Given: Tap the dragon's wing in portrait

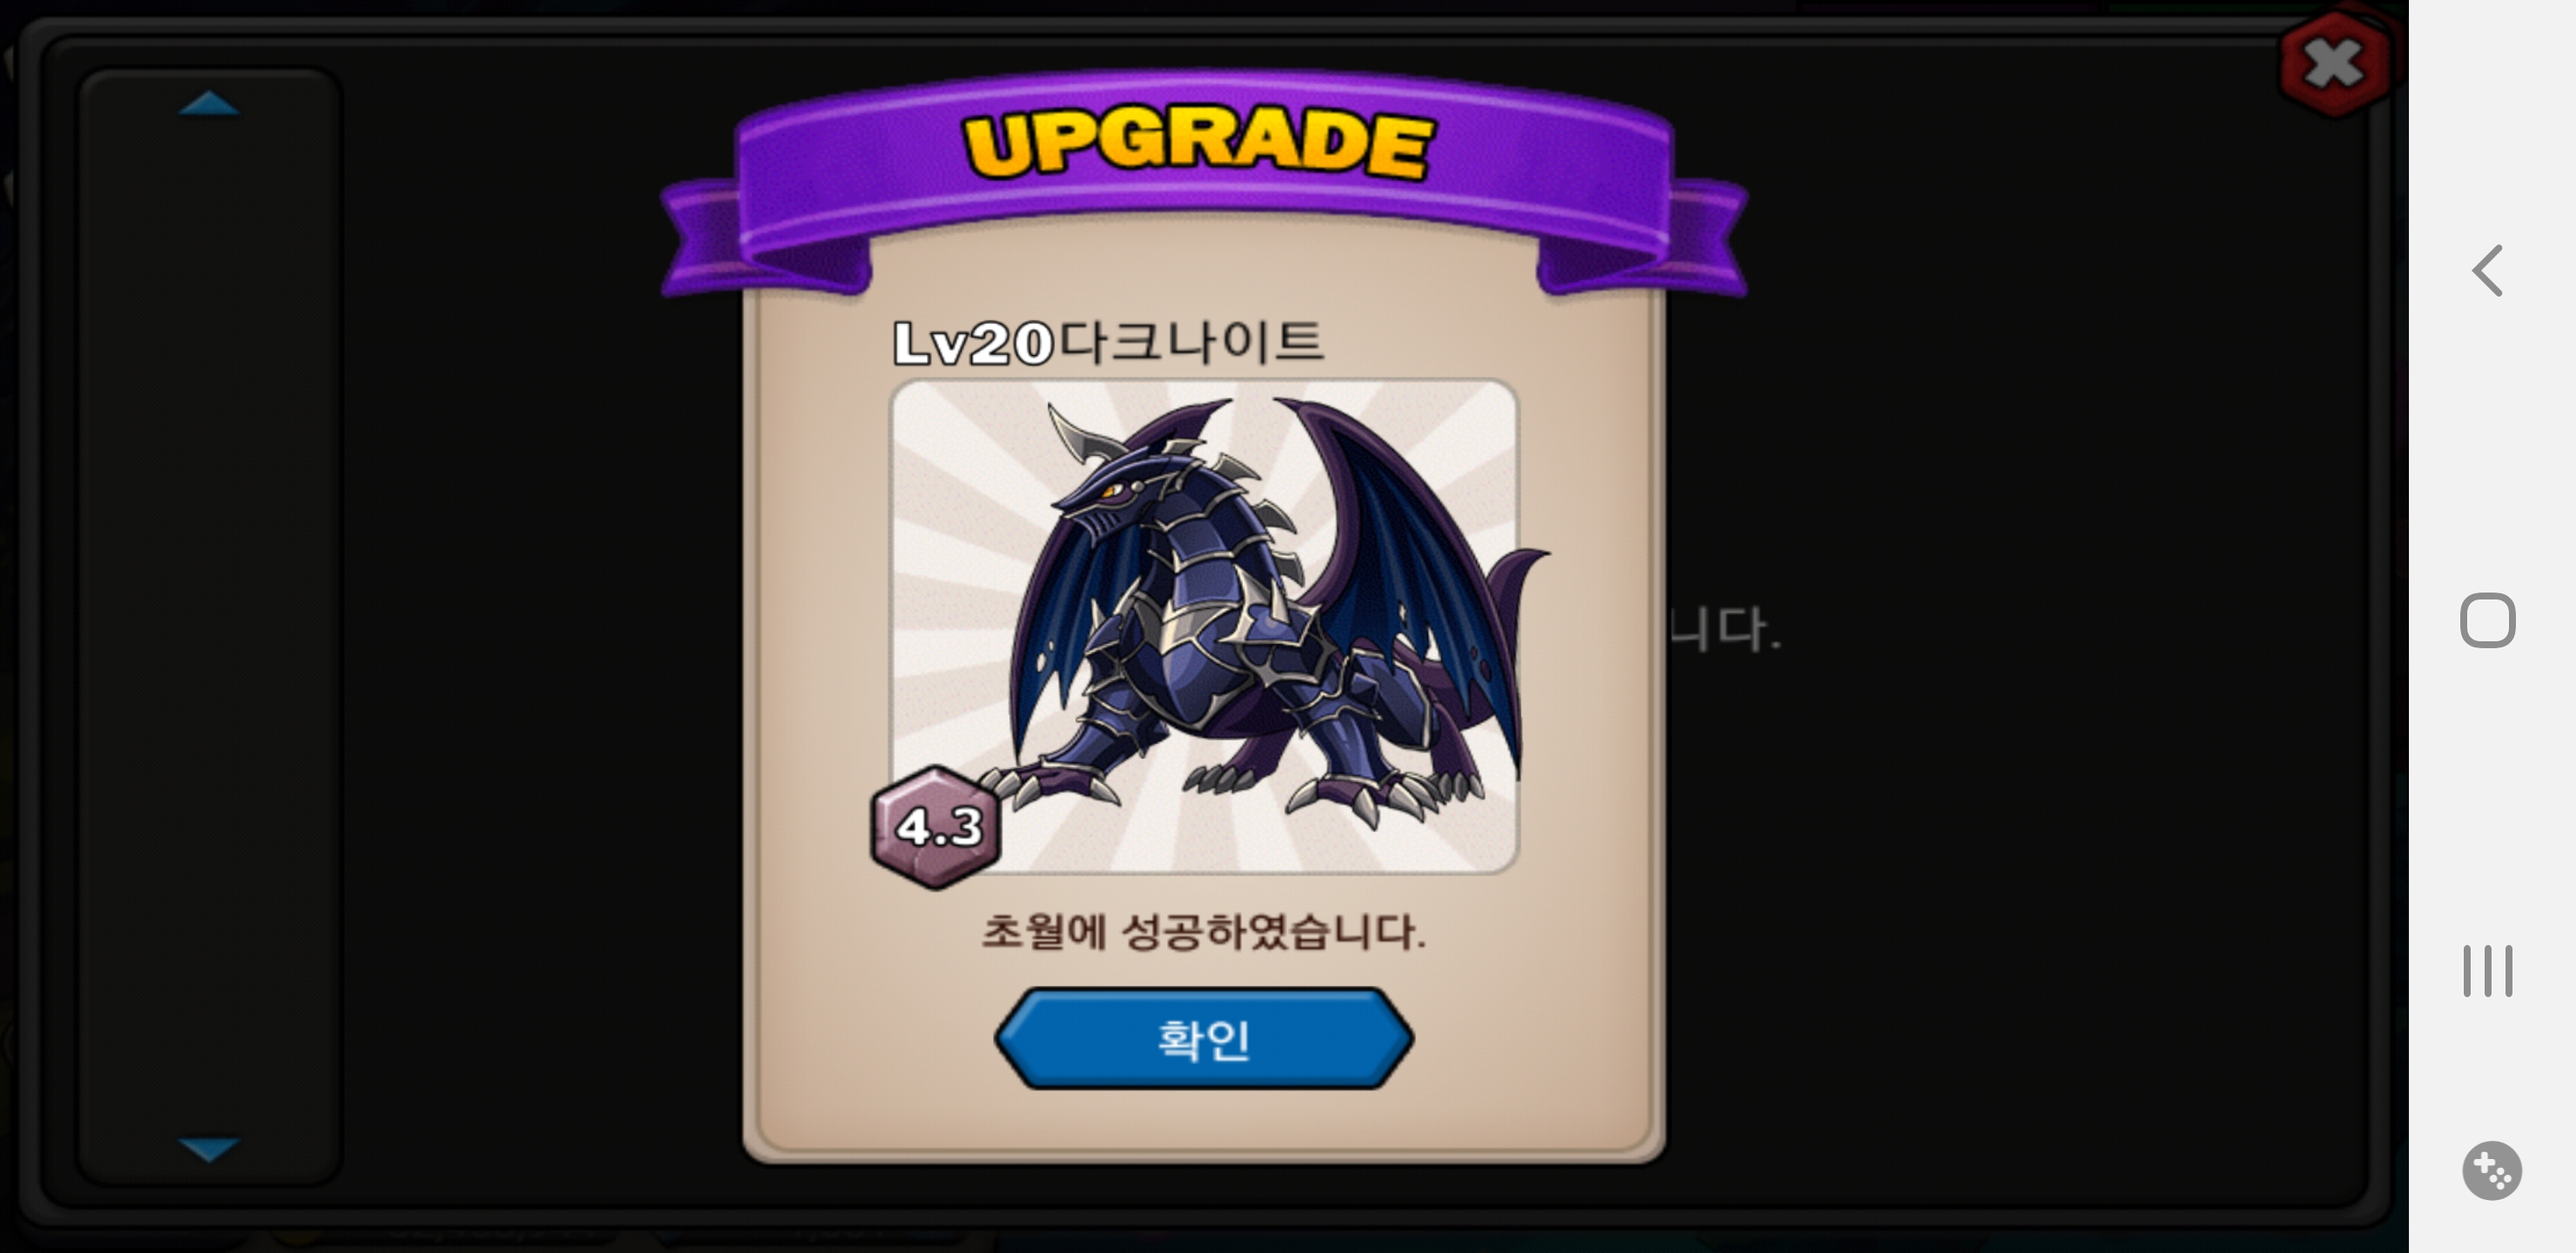Looking at the screenshot, I should (1420, 560).
